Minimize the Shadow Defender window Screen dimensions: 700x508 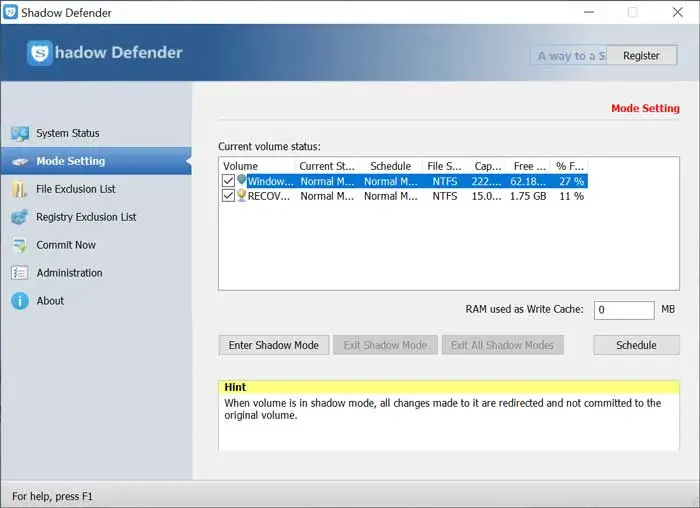[x=589, y=12]
